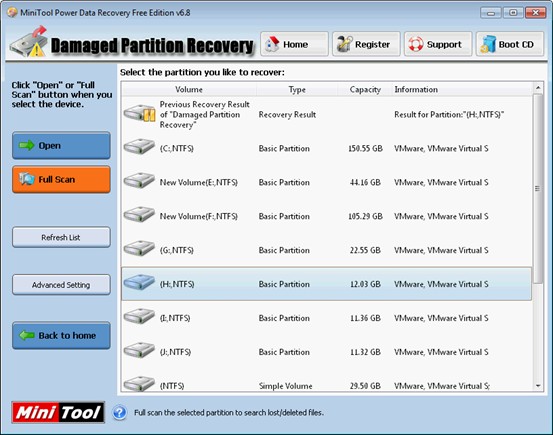Click the Recovery Result type cell

tap(287, 114)
